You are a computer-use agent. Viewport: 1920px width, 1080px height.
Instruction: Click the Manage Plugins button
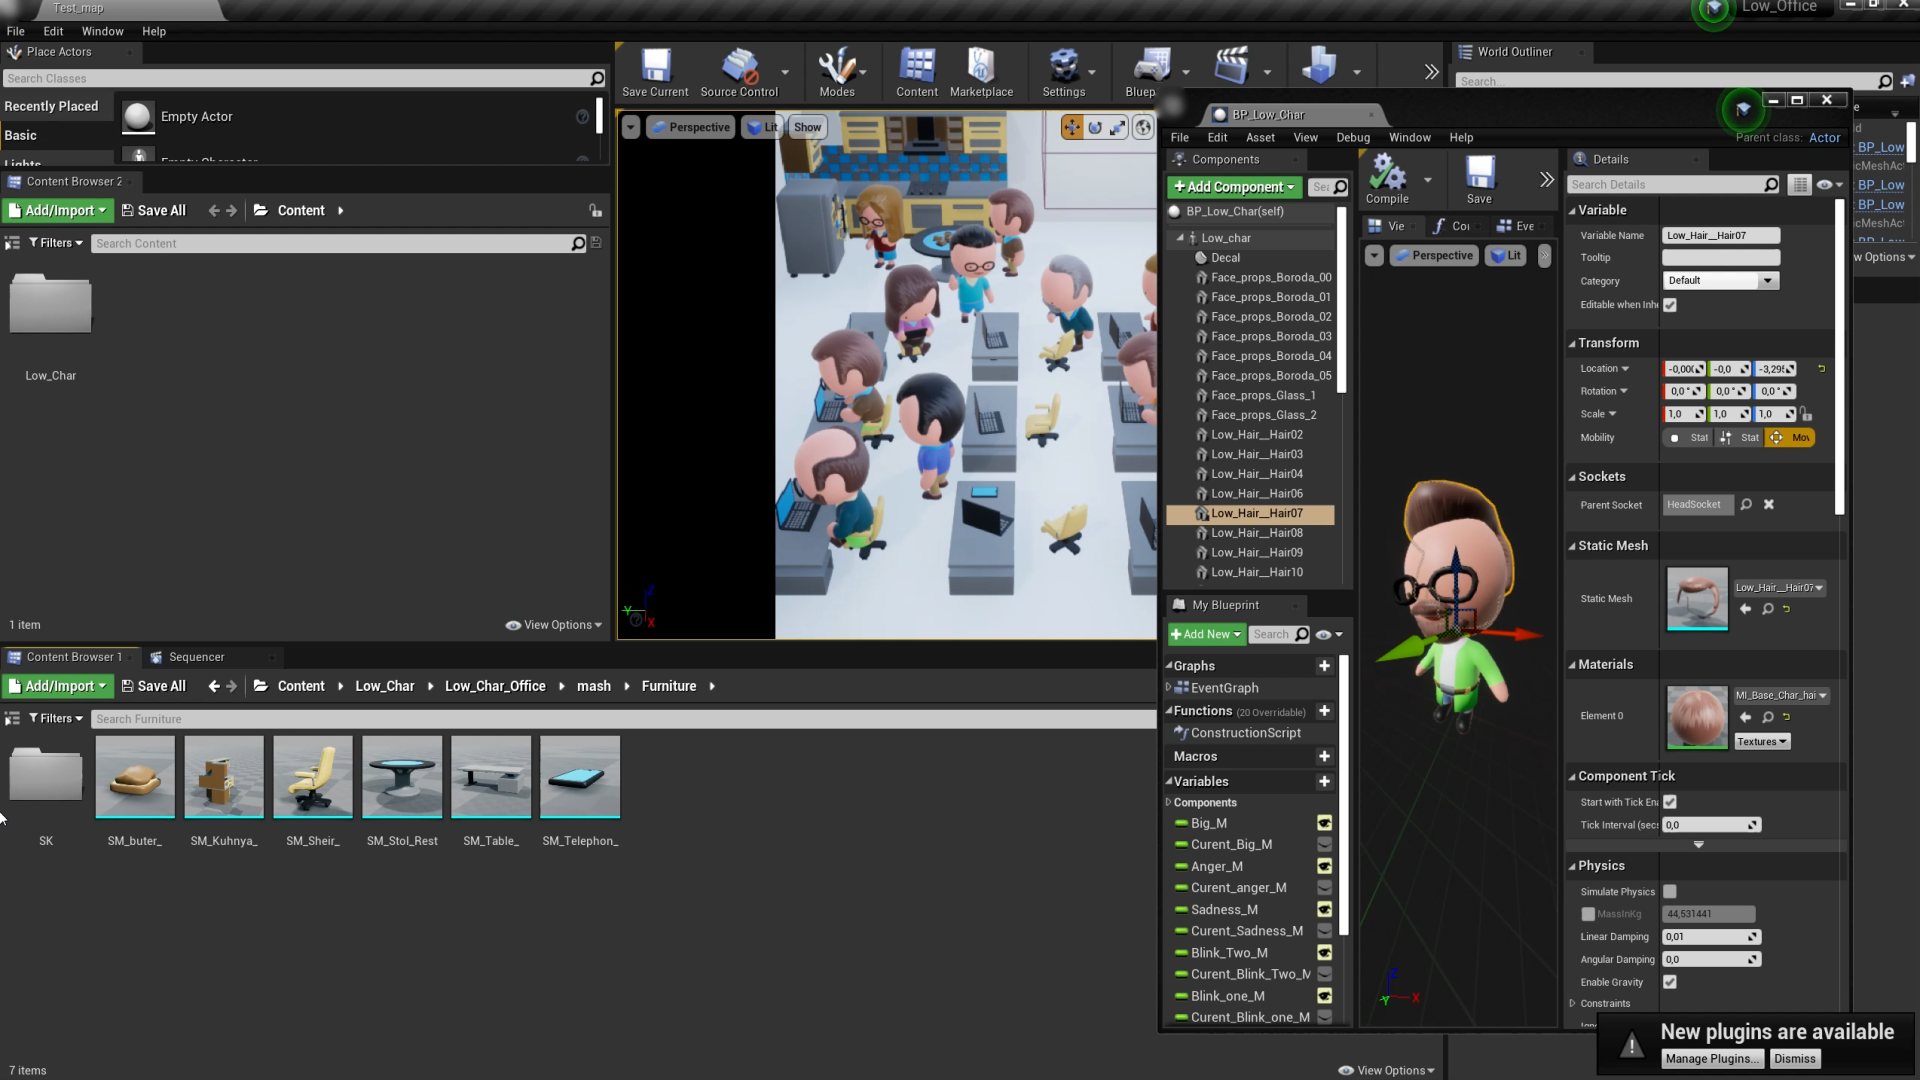coord(1712,1058)
